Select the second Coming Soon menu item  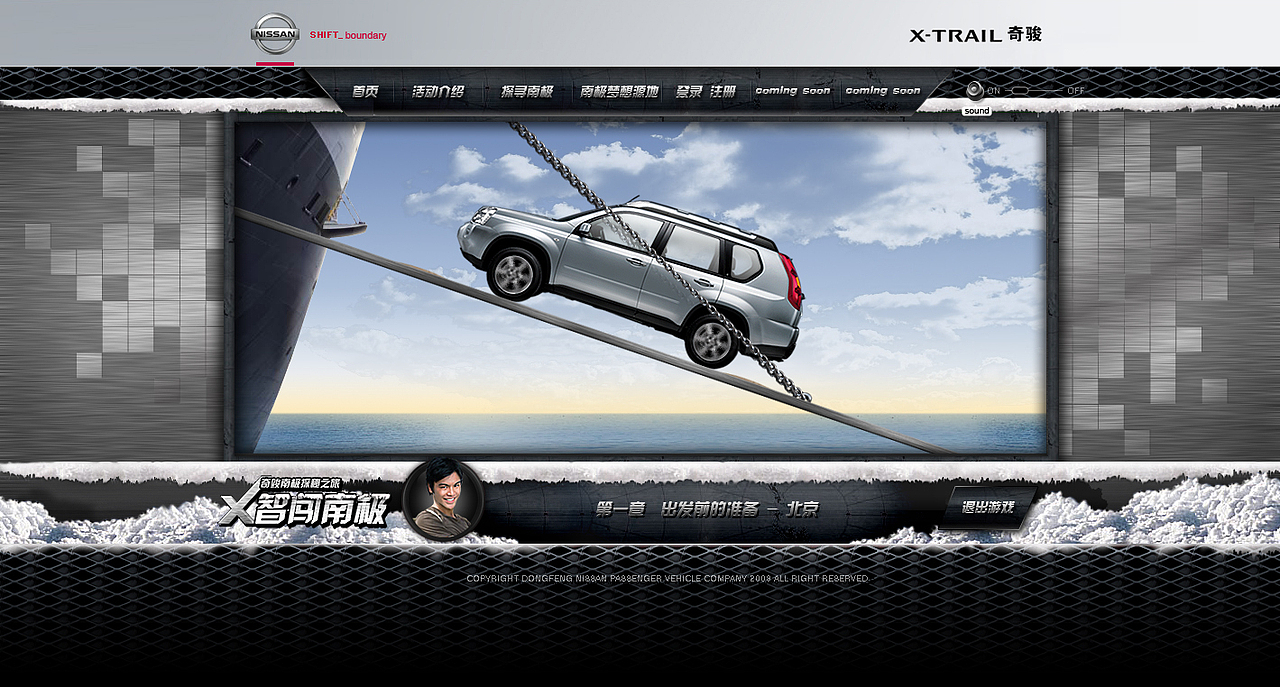tap(883, 91)
